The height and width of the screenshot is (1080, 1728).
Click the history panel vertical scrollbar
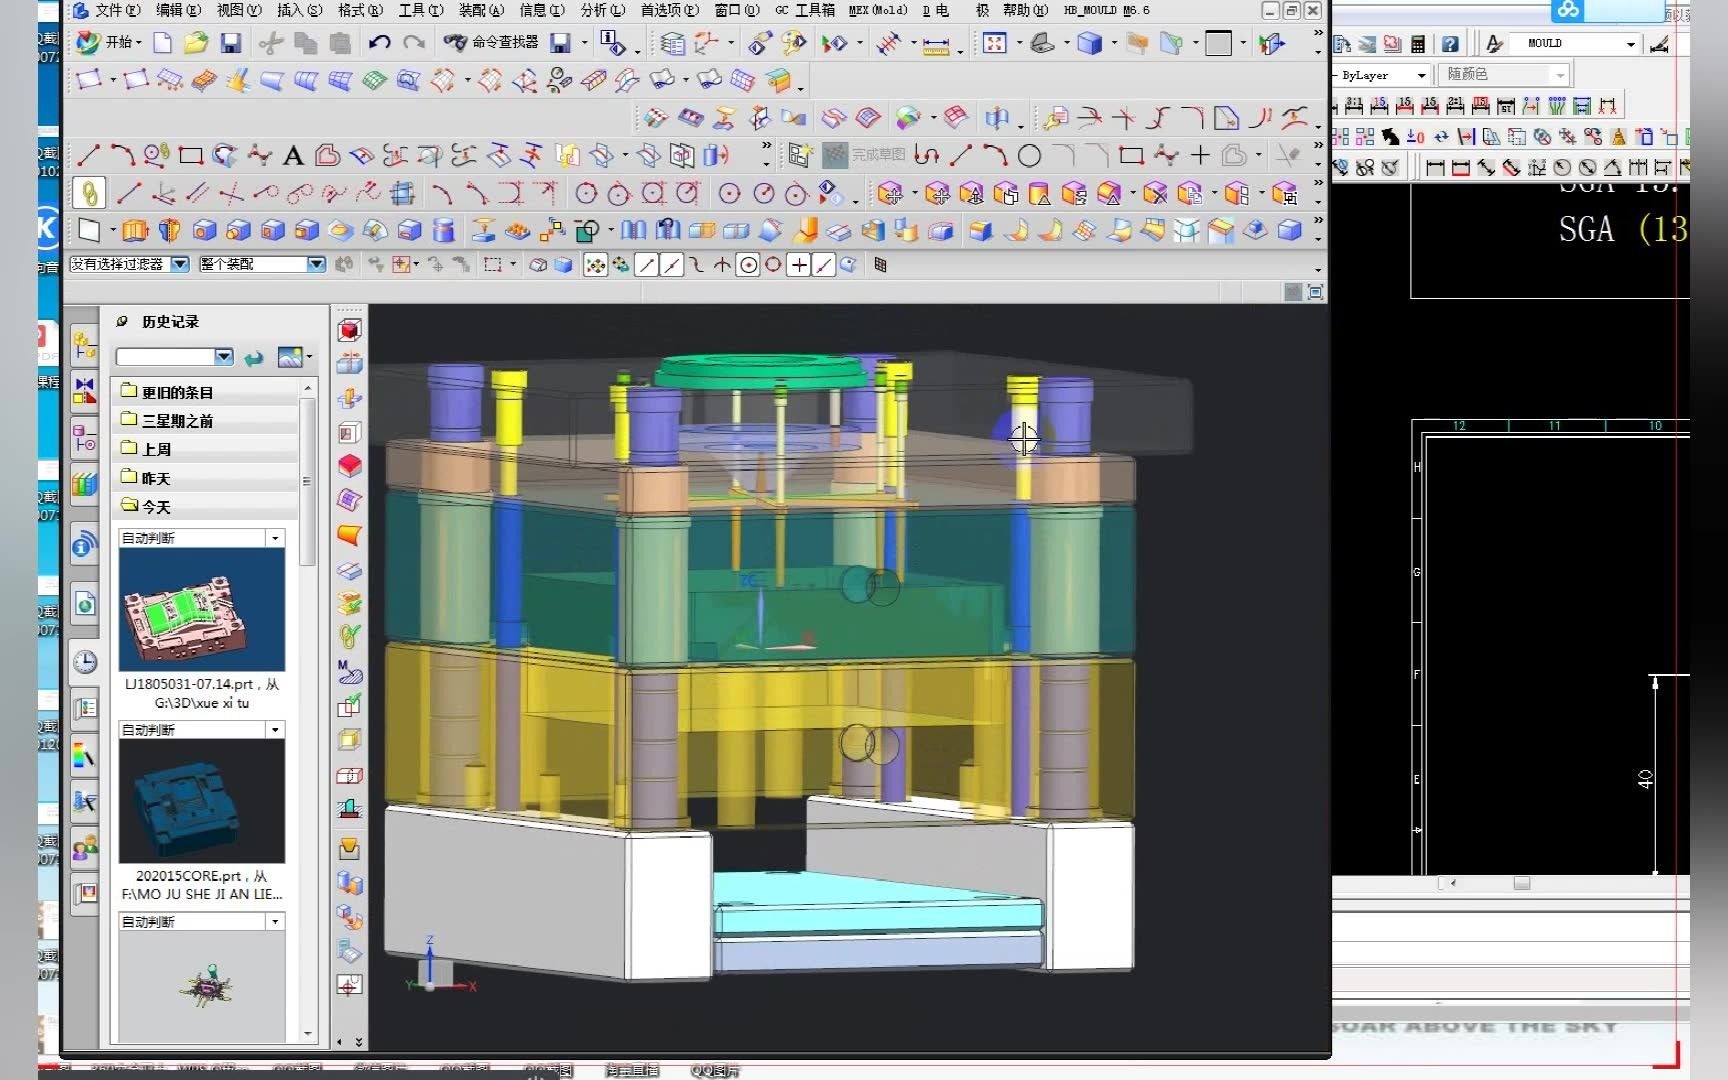click(307, 482)
